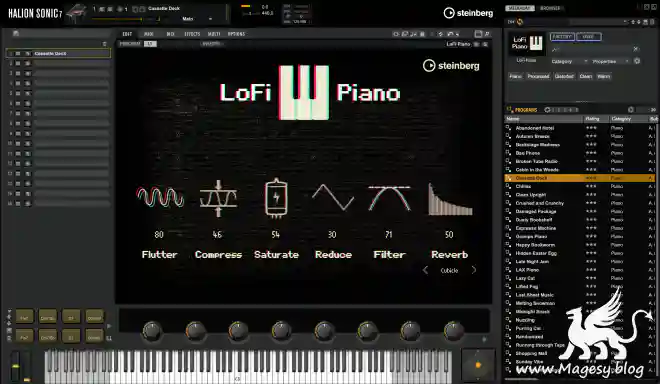The width and height of the screenshot is (660, 384).
Task: Click the first trigger pad in top row
Action: [x=24, y=317]
